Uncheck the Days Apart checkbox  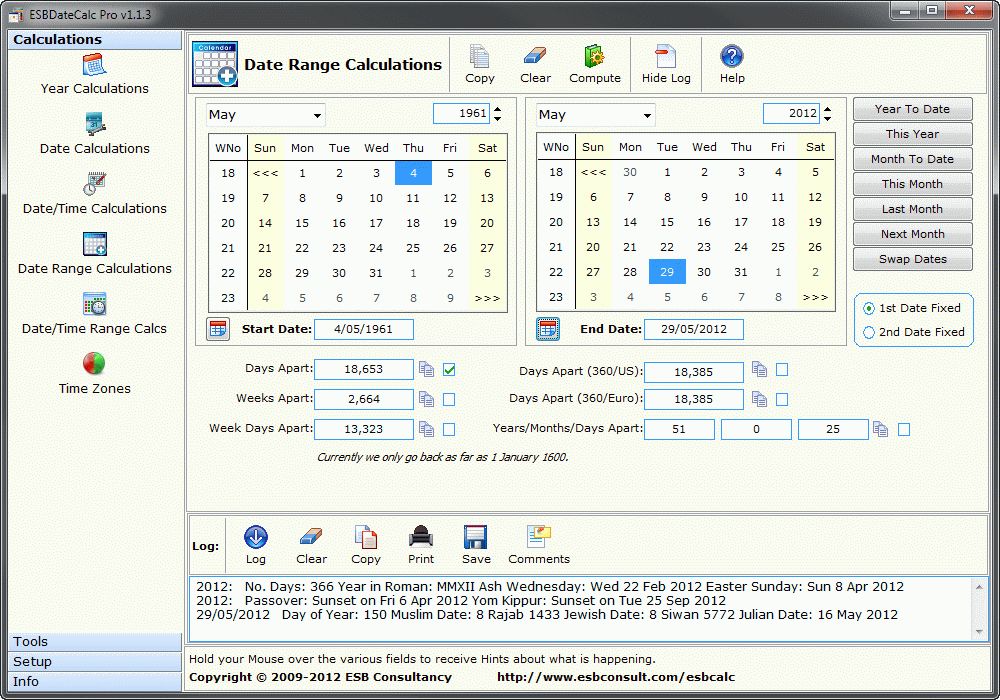(449, 370)
